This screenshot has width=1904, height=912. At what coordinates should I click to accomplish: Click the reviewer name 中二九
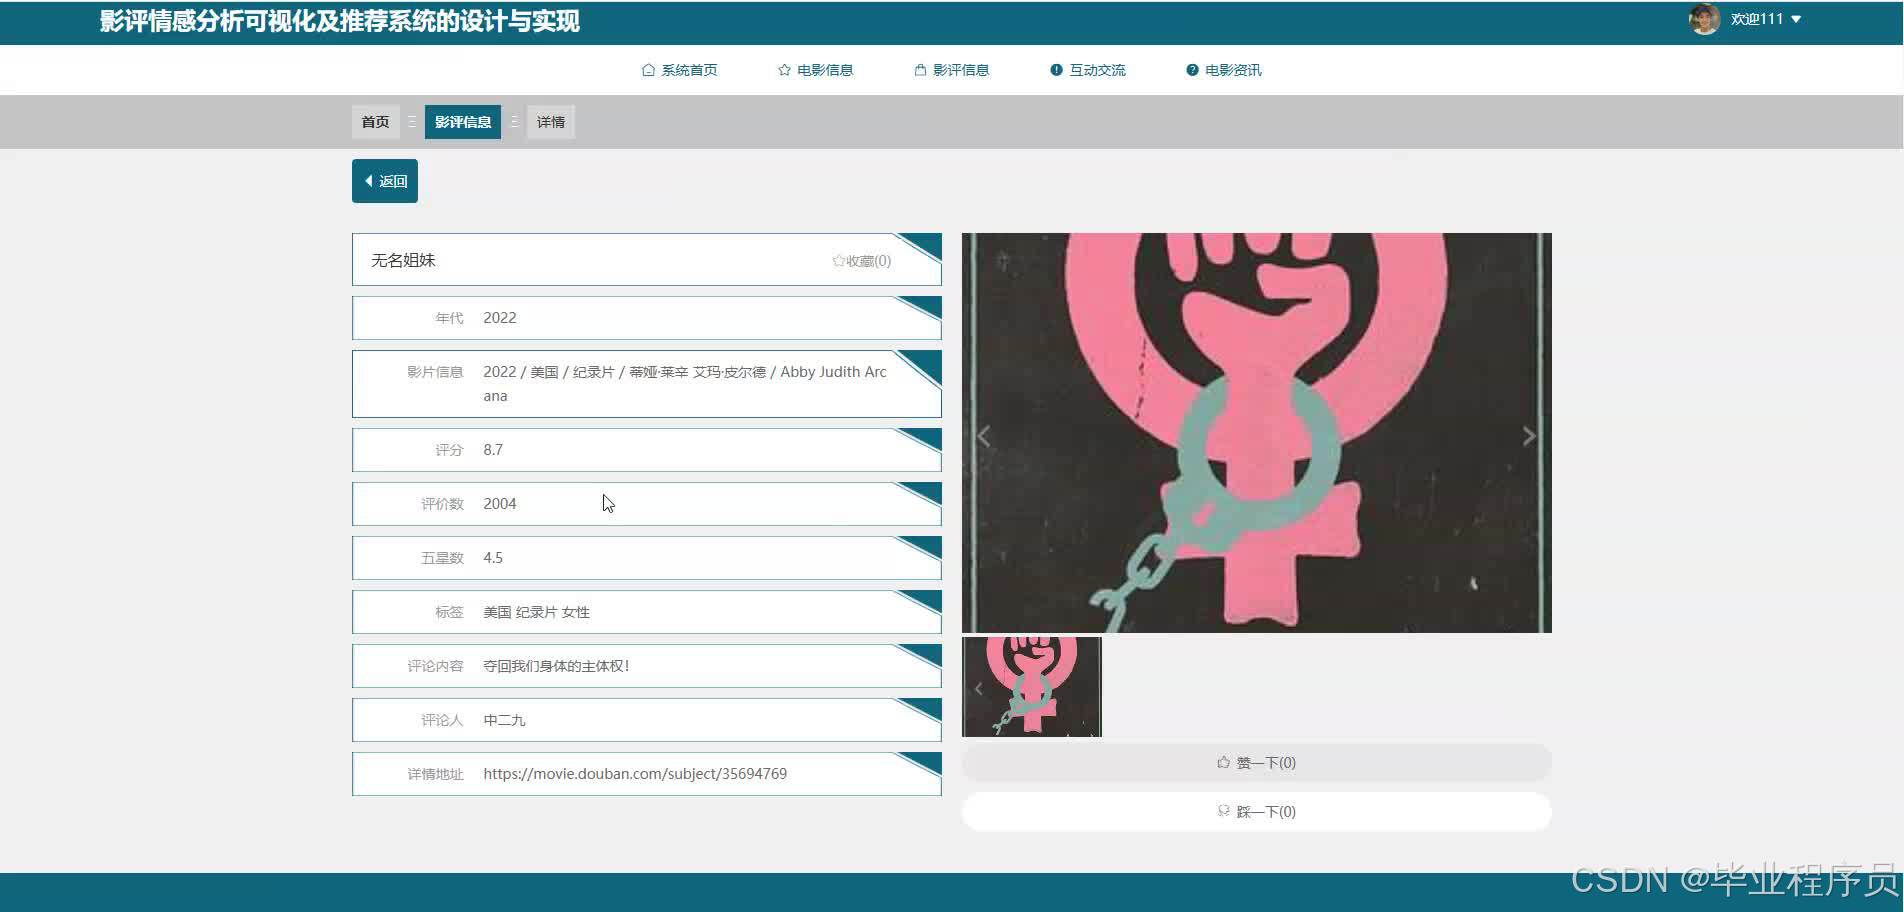point(504,720)
